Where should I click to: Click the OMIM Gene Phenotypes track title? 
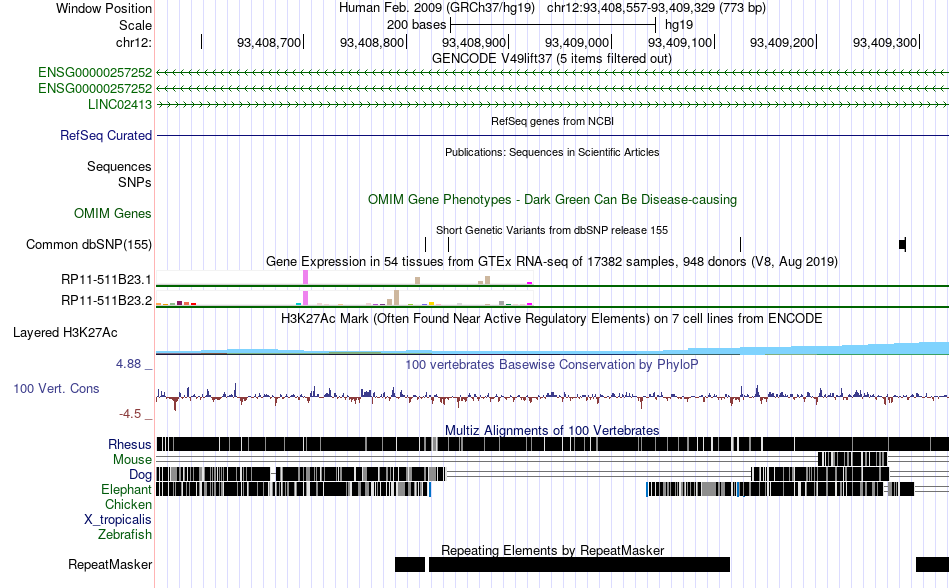tap(552, 199)
